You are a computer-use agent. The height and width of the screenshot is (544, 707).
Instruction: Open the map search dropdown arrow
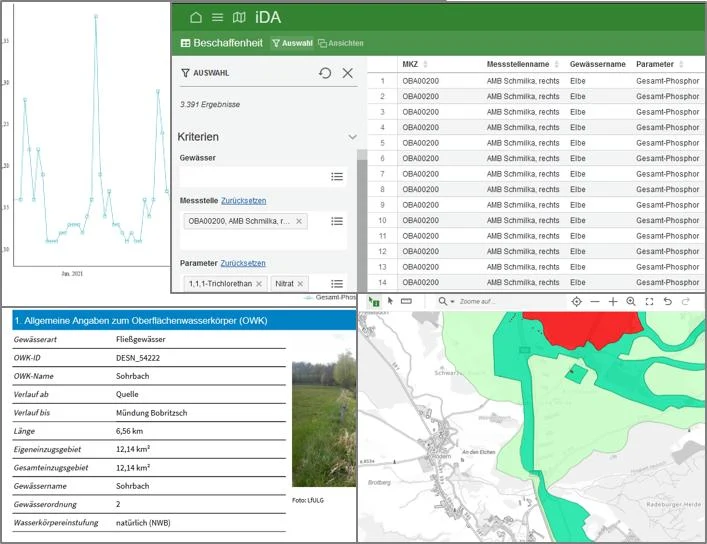click(x=452, y=302)
